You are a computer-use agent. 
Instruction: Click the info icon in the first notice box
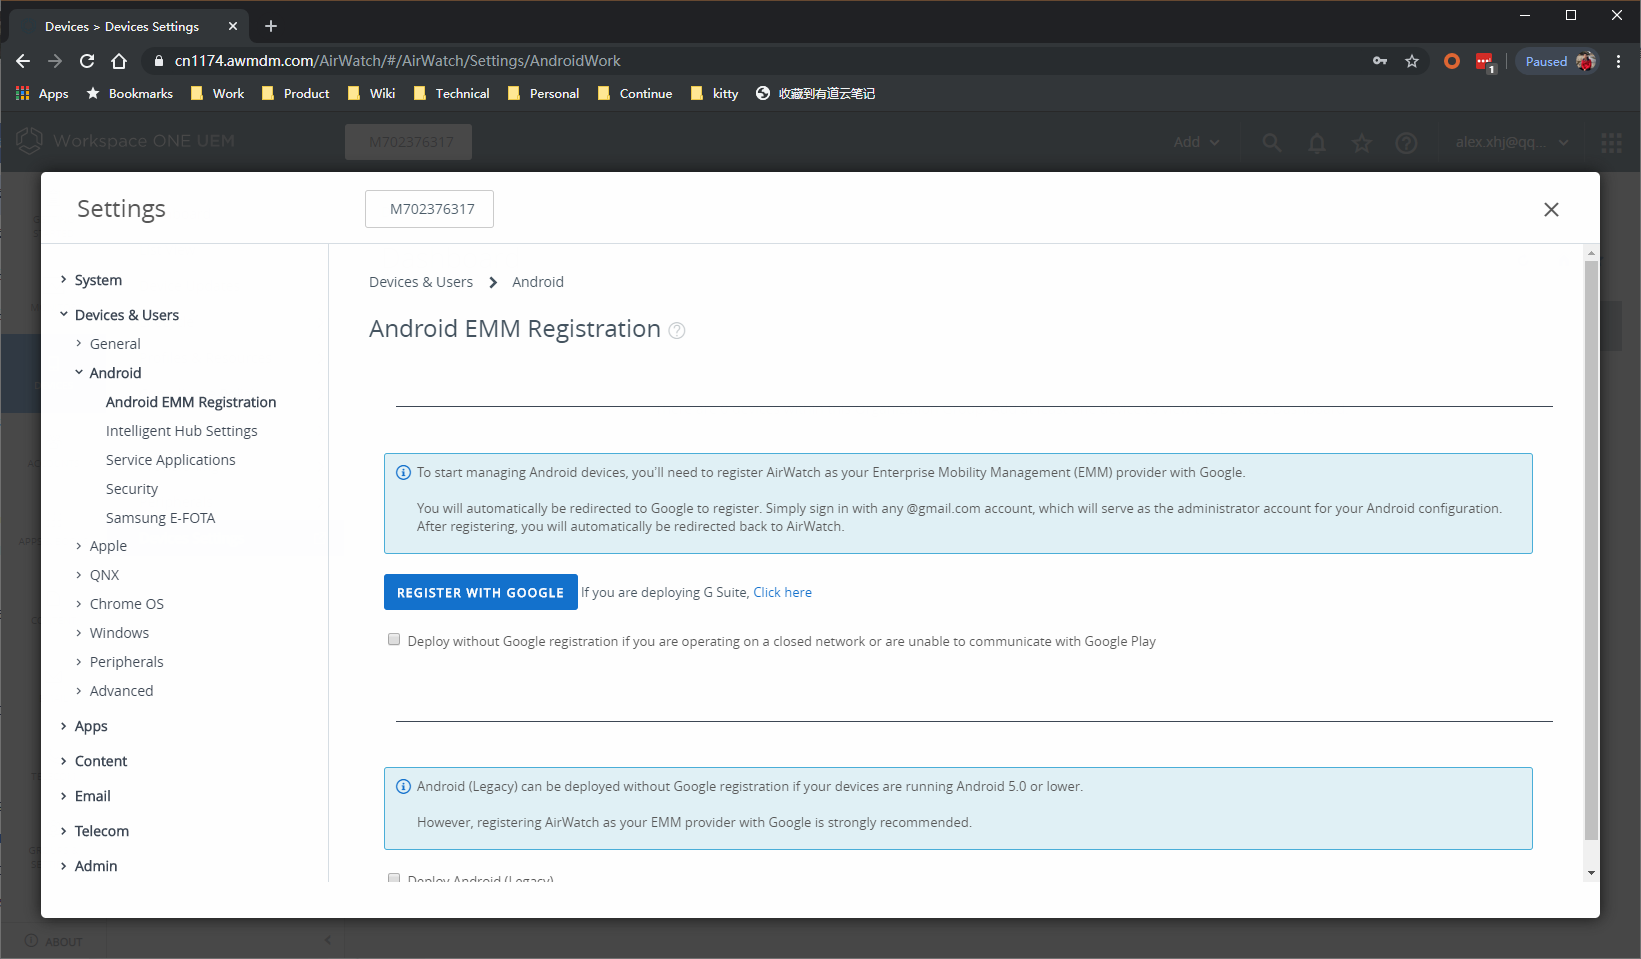click(403, 472)
